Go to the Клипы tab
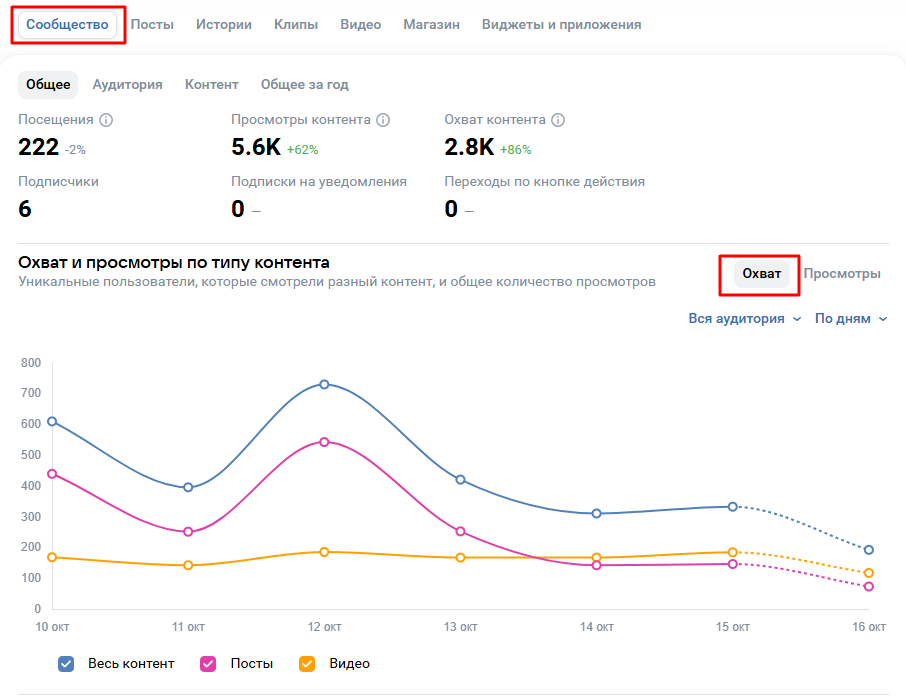 [x=296, y=24]
